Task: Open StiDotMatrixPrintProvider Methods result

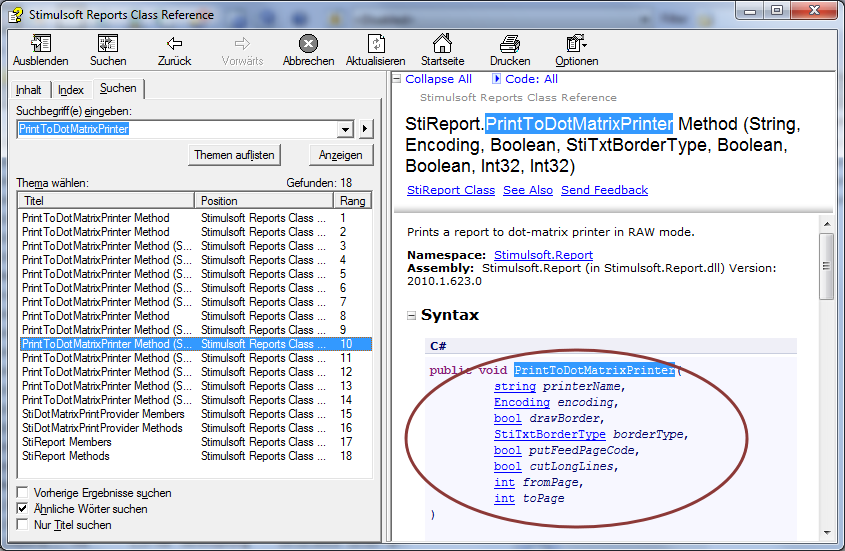Action: tap(196, 428)
